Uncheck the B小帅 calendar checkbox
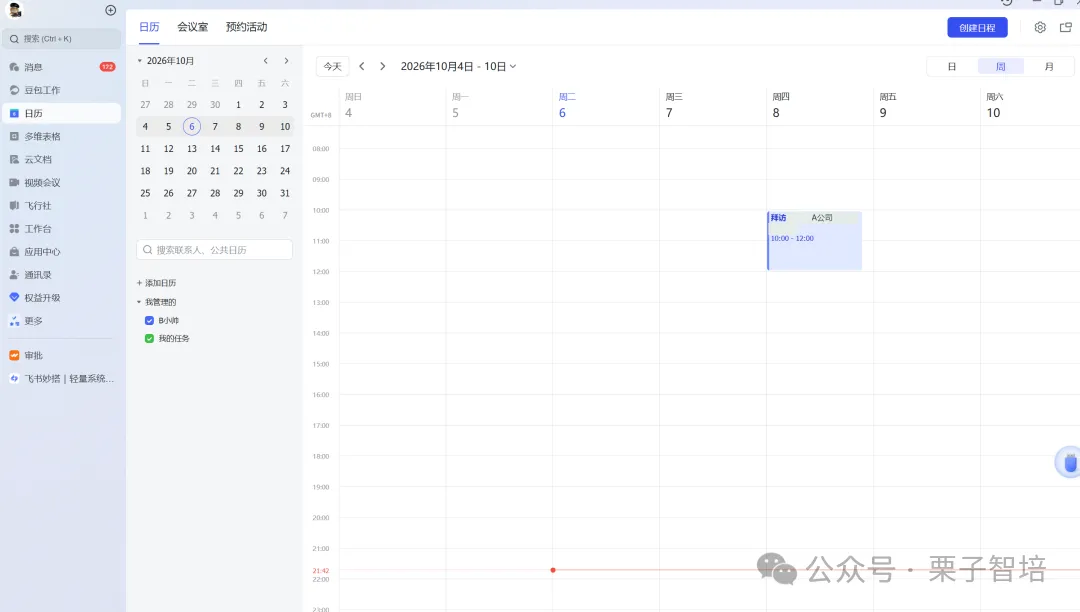1080x612 pixels. [x=149, y=321]
